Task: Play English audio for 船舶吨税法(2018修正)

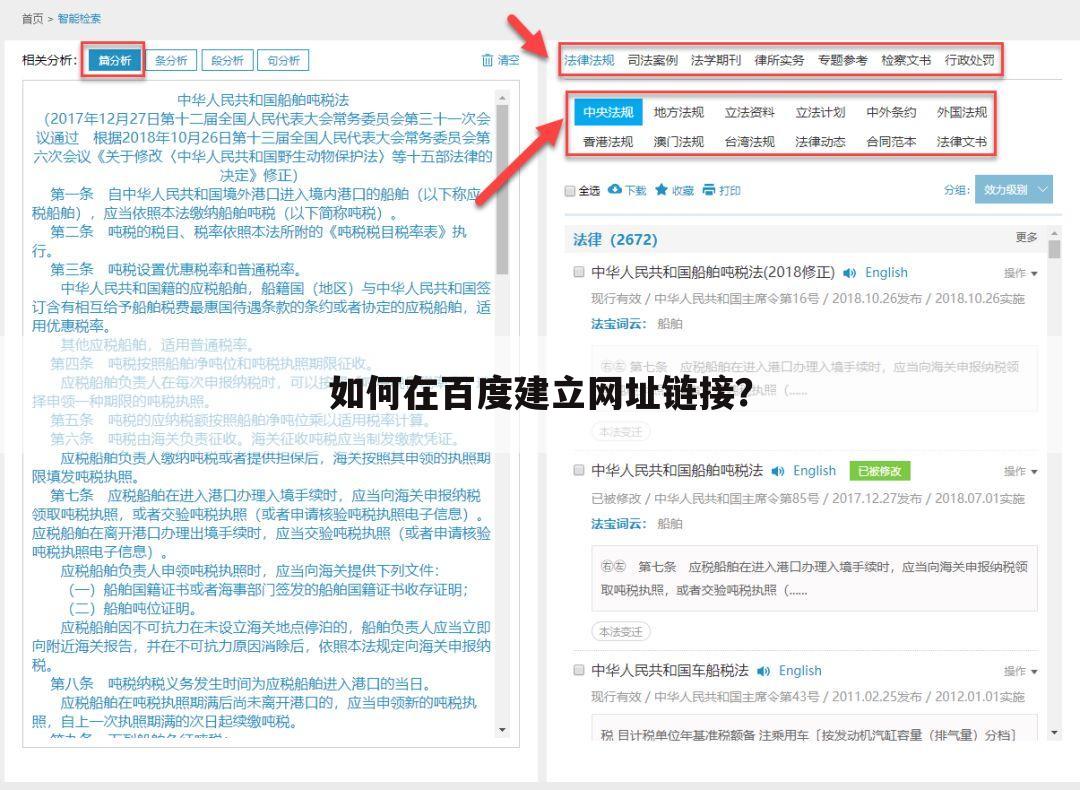Action: coord(849,272)
